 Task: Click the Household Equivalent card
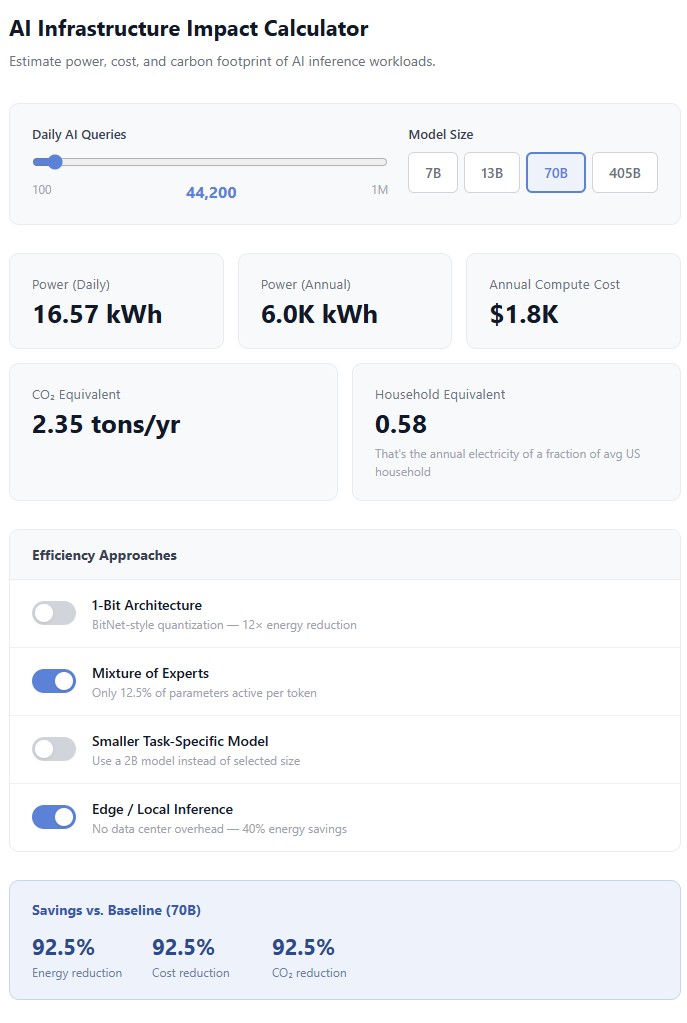pos(516,430)
